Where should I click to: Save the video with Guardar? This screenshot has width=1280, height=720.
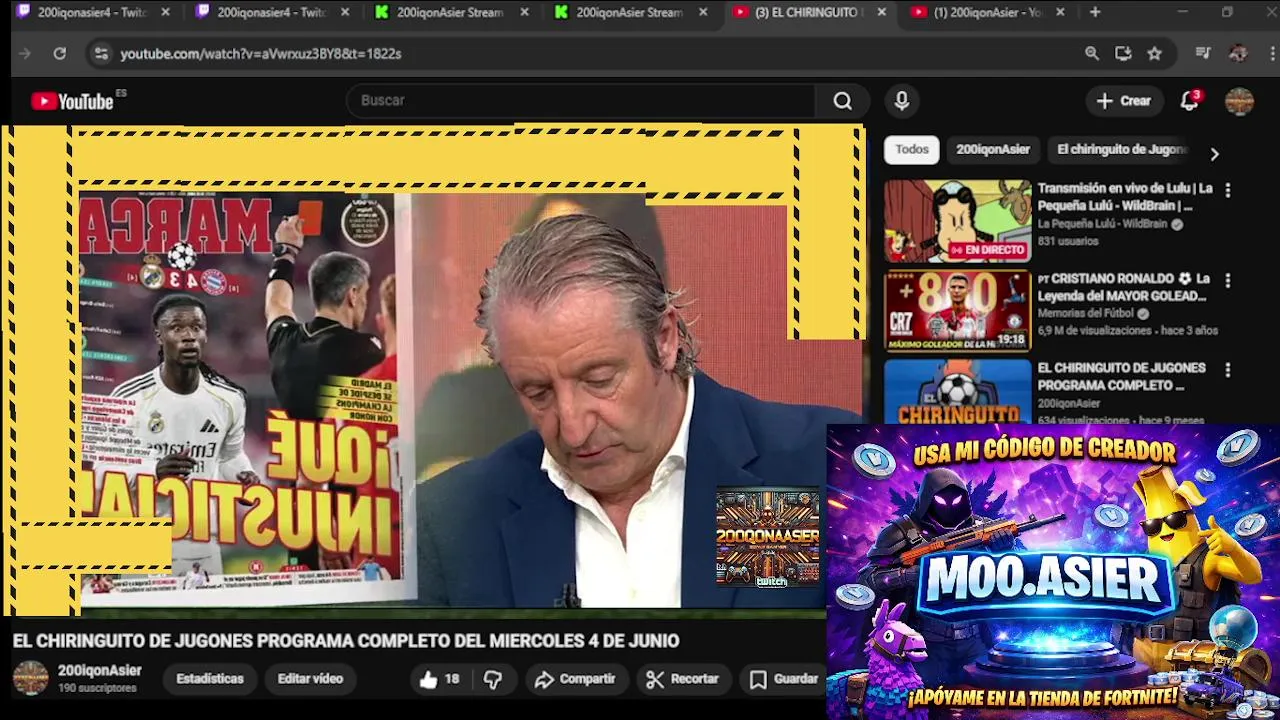pos(785,679)
